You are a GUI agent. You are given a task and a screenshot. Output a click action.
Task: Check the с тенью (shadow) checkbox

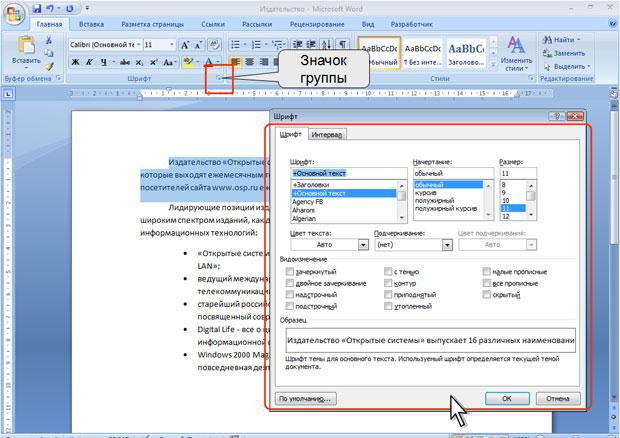coord(388,272)
